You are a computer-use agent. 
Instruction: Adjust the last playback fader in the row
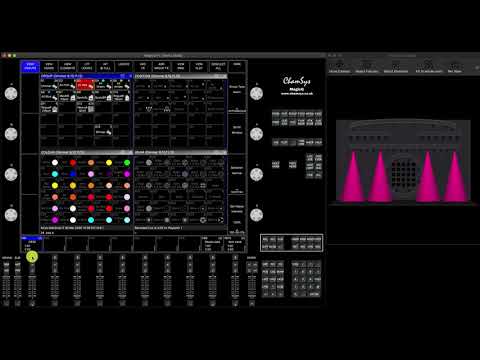pyautogui.click(x=235, y=287)
